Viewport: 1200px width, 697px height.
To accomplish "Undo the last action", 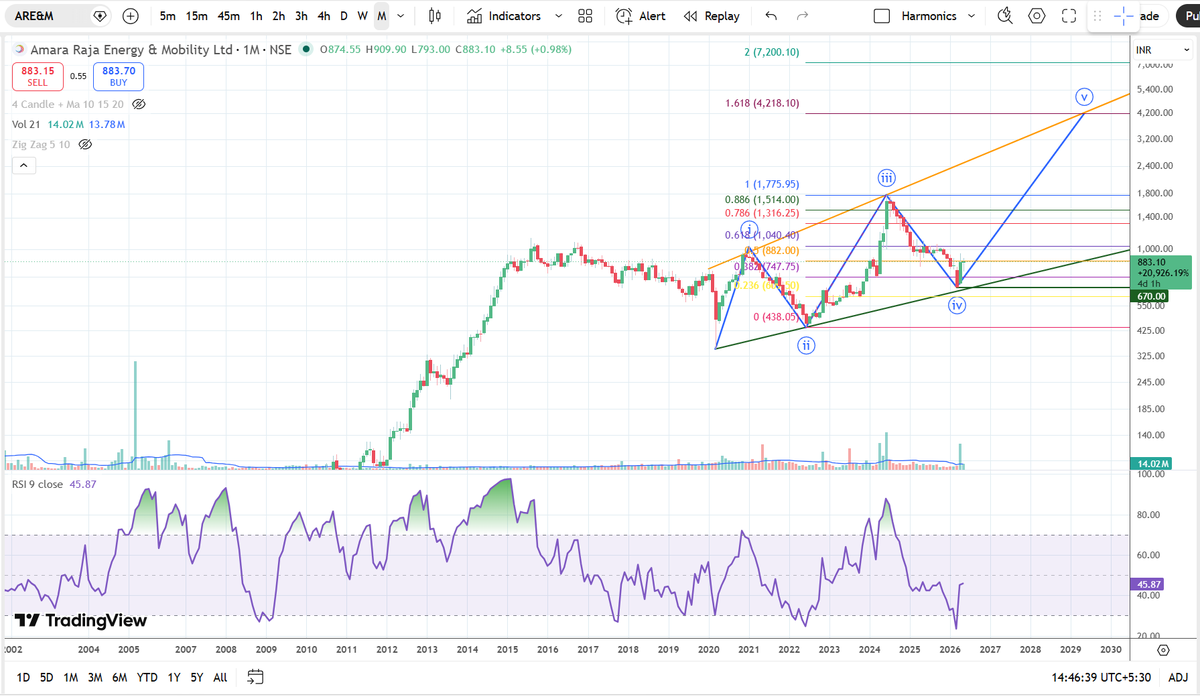I will point(771,16).
